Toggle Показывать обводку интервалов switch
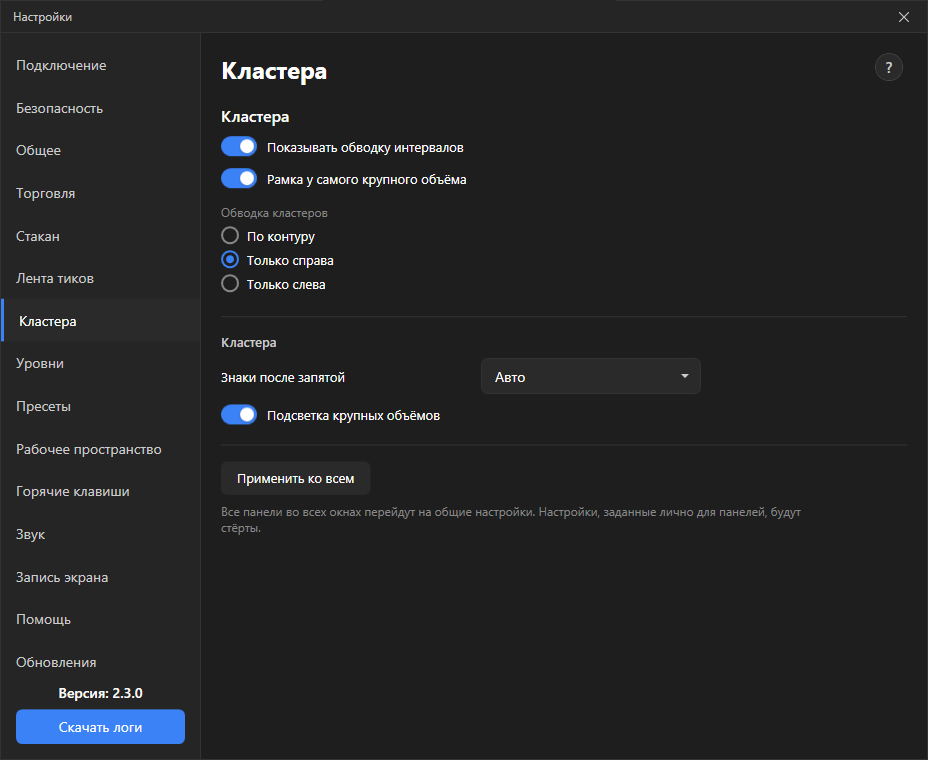The image size is (928, 760). [239, 147]
